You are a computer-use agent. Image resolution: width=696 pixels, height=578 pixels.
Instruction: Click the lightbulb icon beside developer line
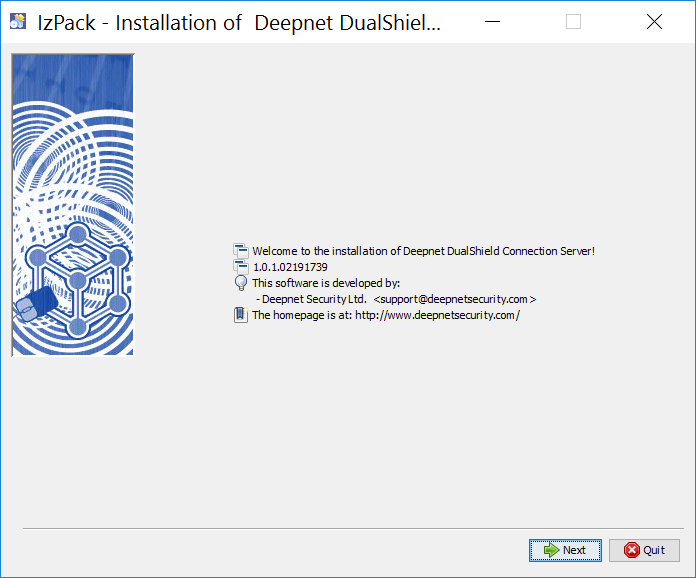click(240, 283)
